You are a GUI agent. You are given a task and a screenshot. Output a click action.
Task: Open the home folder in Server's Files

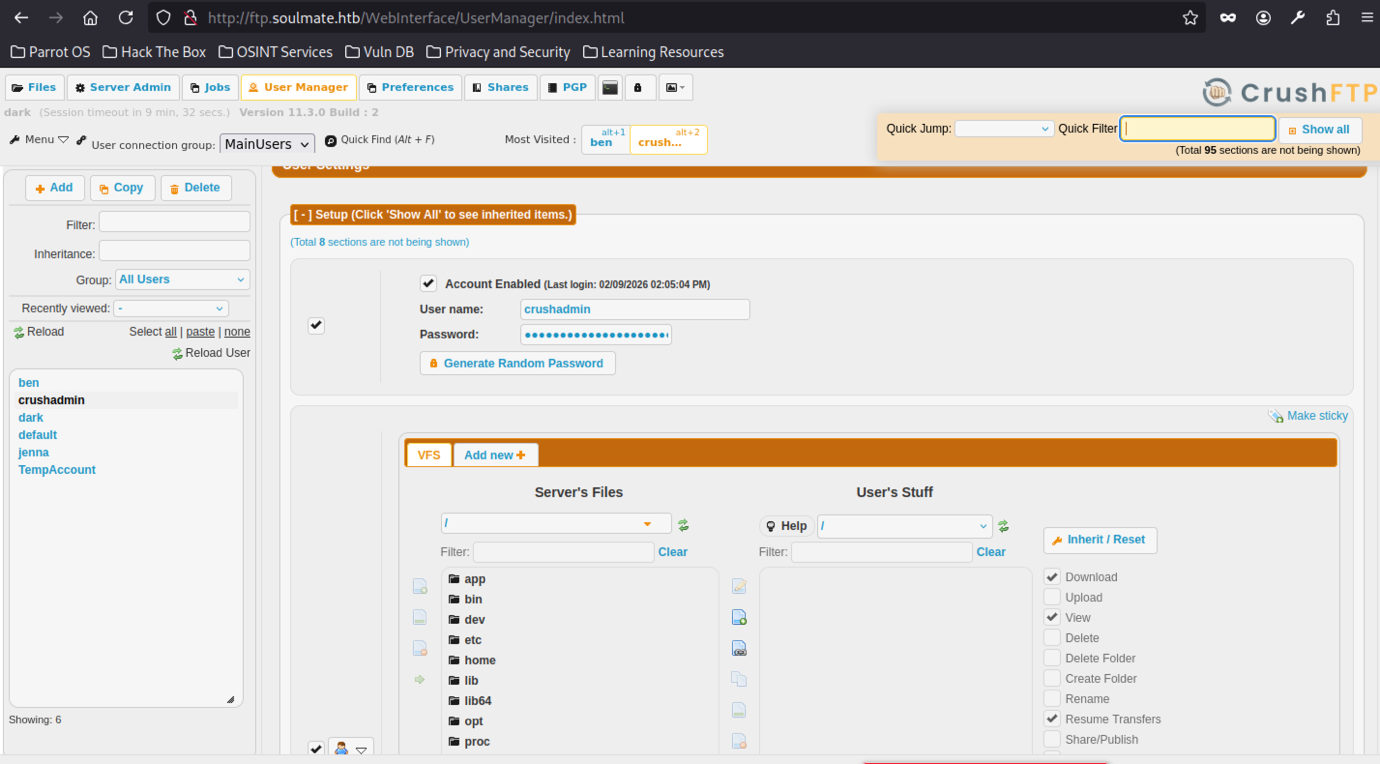click(480, 660)
